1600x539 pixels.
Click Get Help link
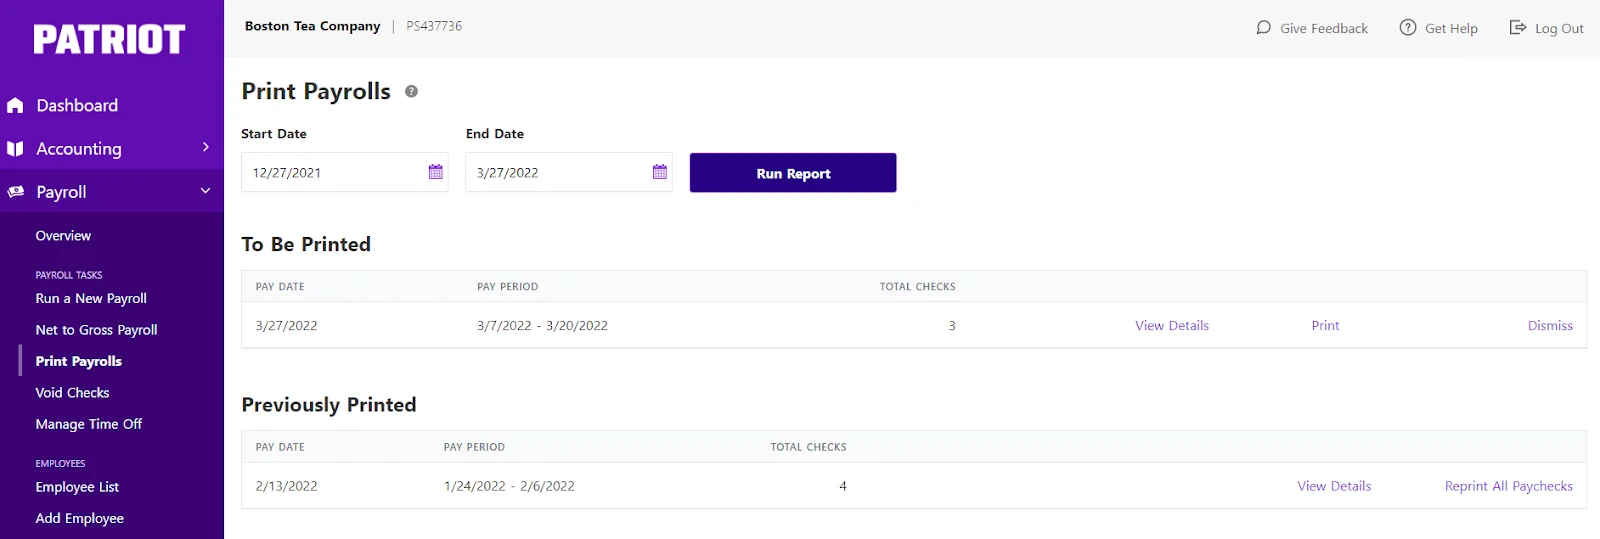click(x=1451, y=28)
